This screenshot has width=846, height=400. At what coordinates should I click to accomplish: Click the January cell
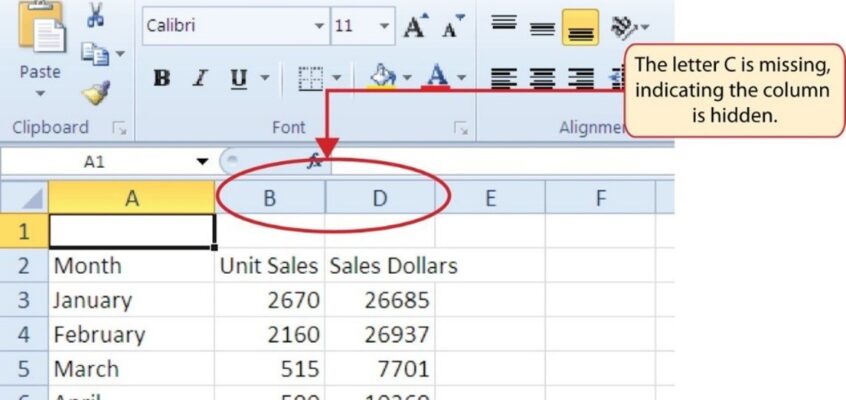pyautogui.click(x=132, y=300)
